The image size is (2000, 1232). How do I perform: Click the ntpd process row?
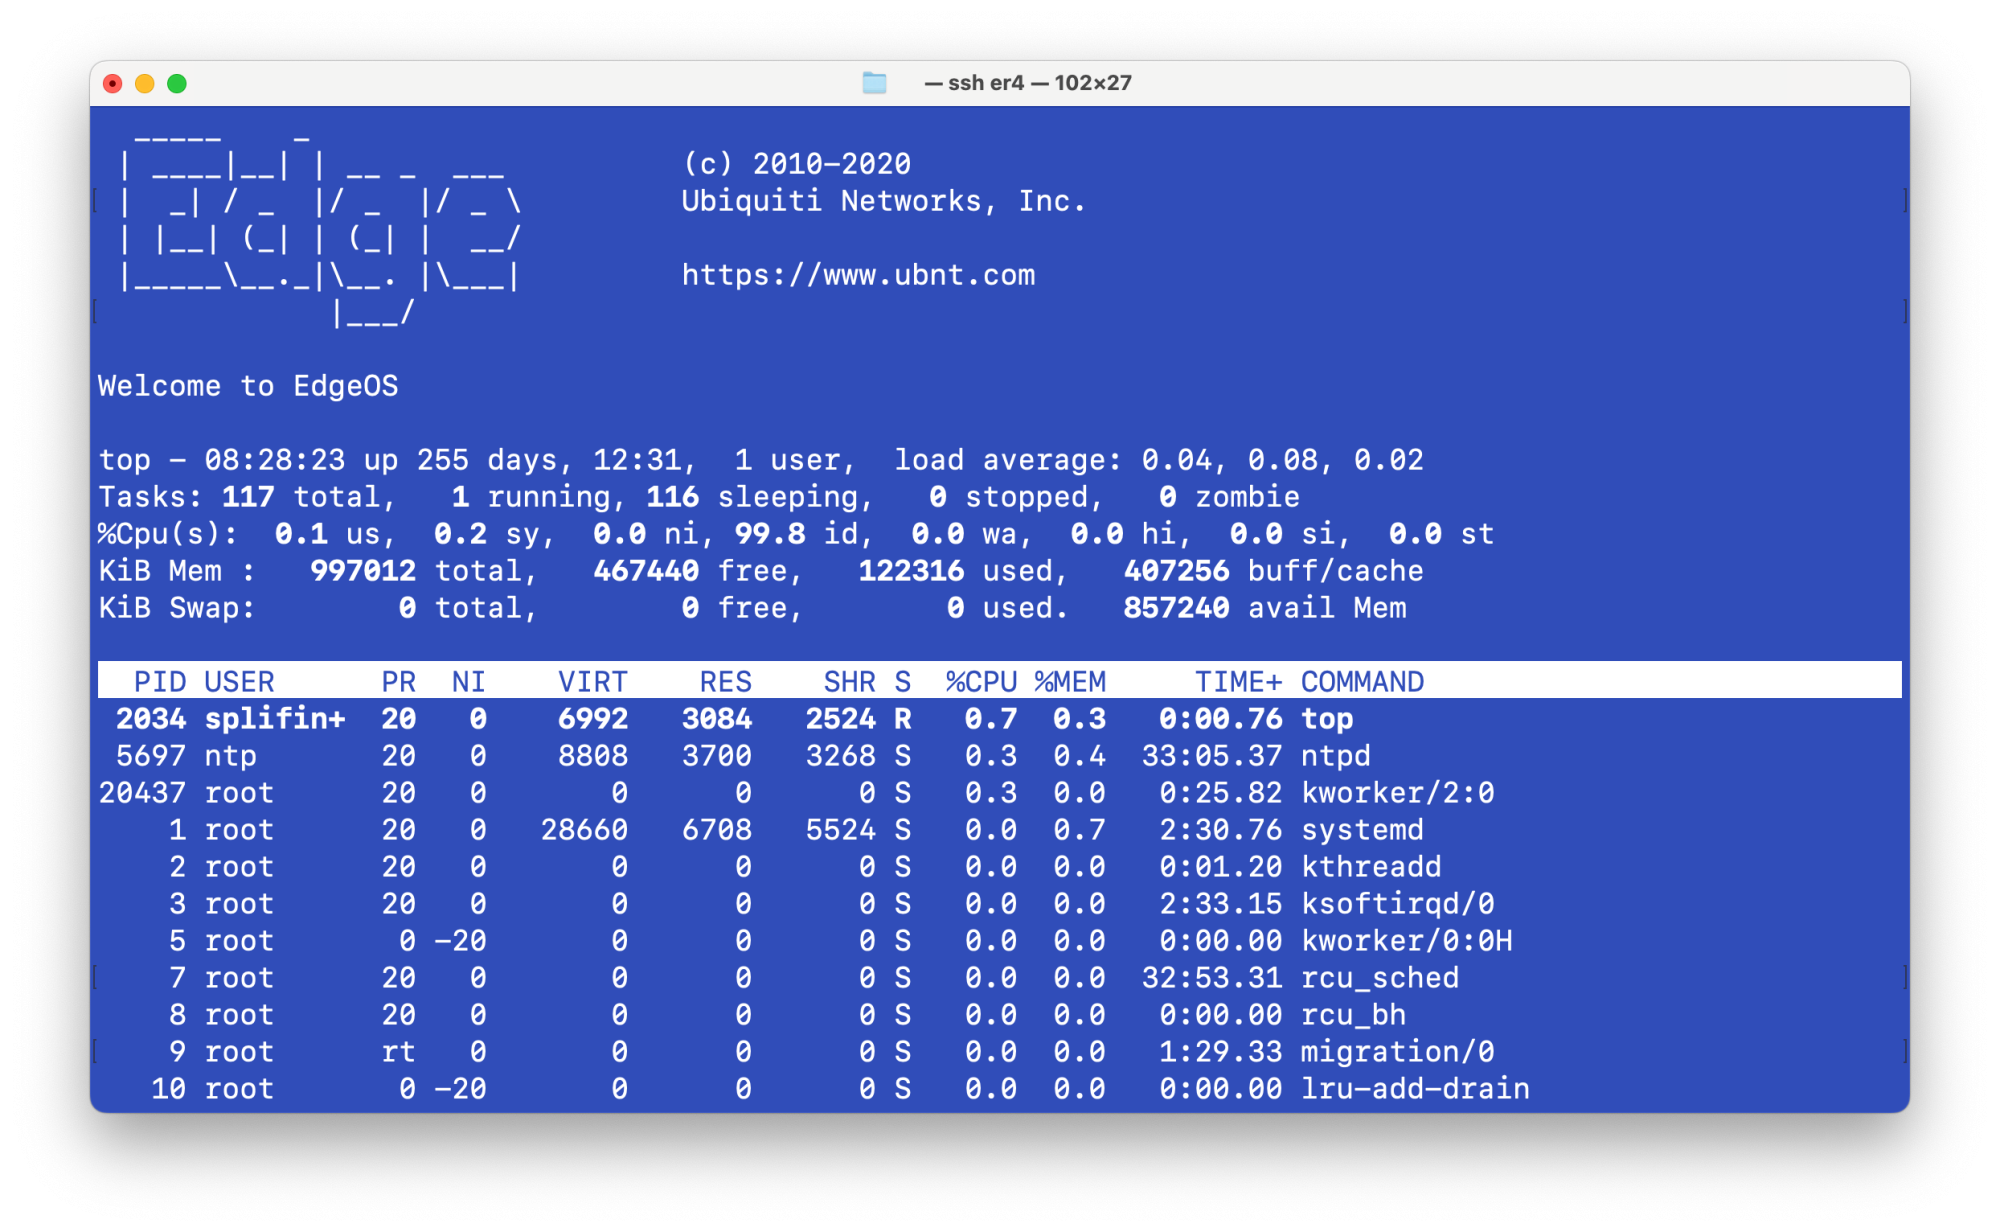coord(1335,756)
